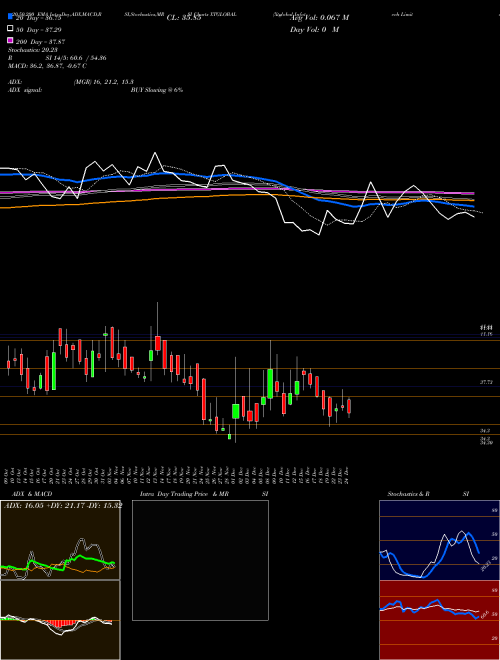This screenshot has width=500, height=660.
Task: Click the 'CL: 35.55' closing price text
Action: (184, 18)
